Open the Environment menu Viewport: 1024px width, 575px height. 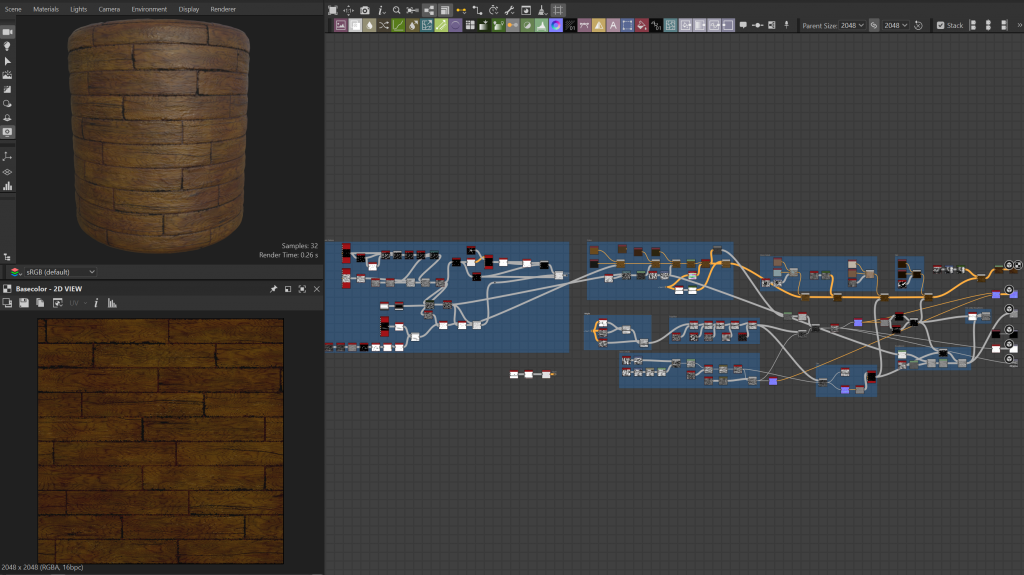click(x=149, y=8)
